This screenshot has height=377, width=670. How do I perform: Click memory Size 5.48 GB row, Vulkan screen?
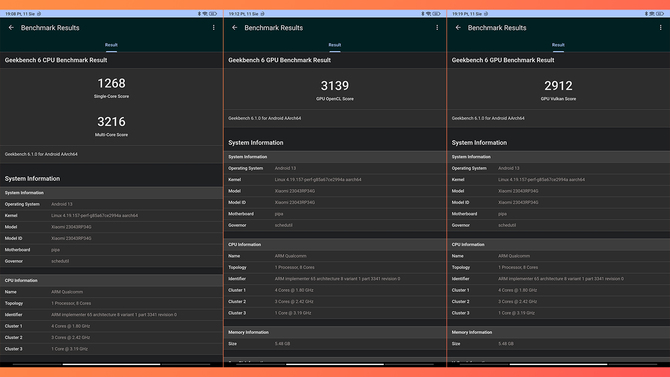coord(558,344)
